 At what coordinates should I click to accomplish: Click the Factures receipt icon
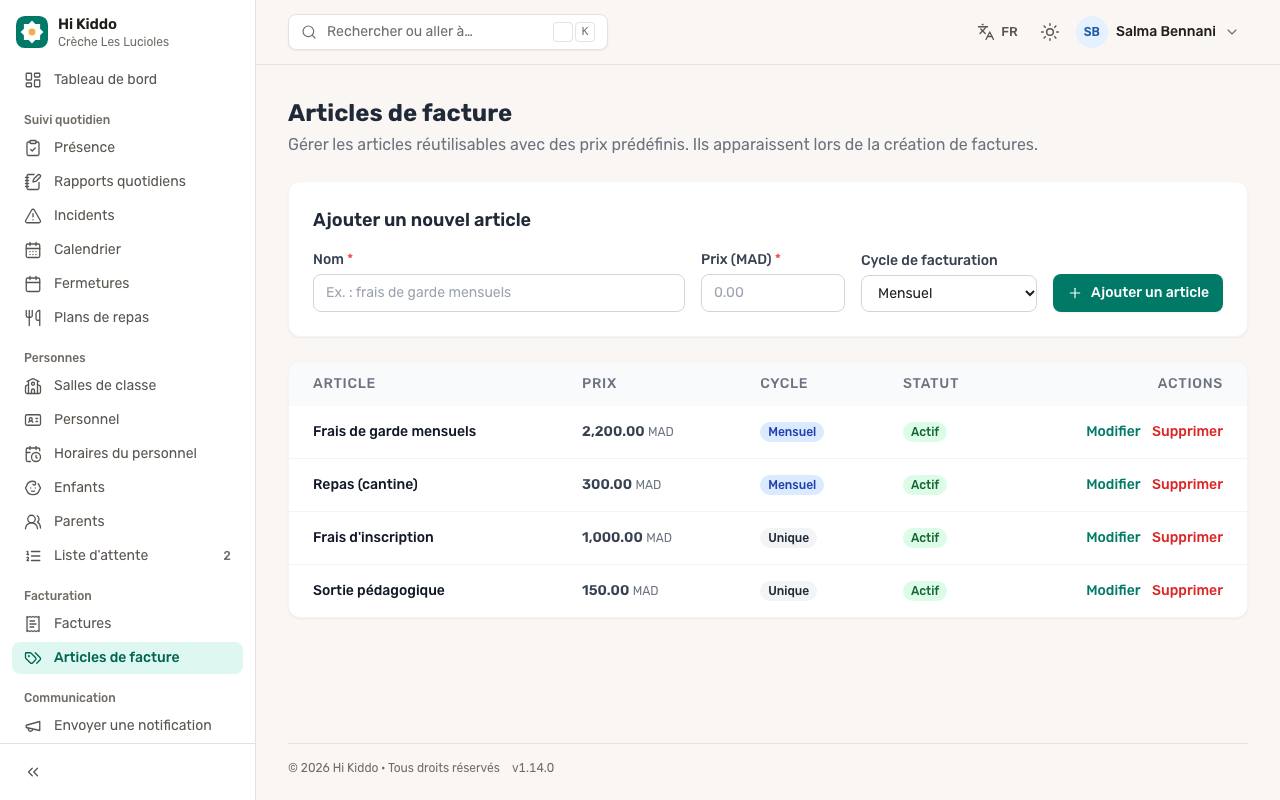(x=33, y=624)
